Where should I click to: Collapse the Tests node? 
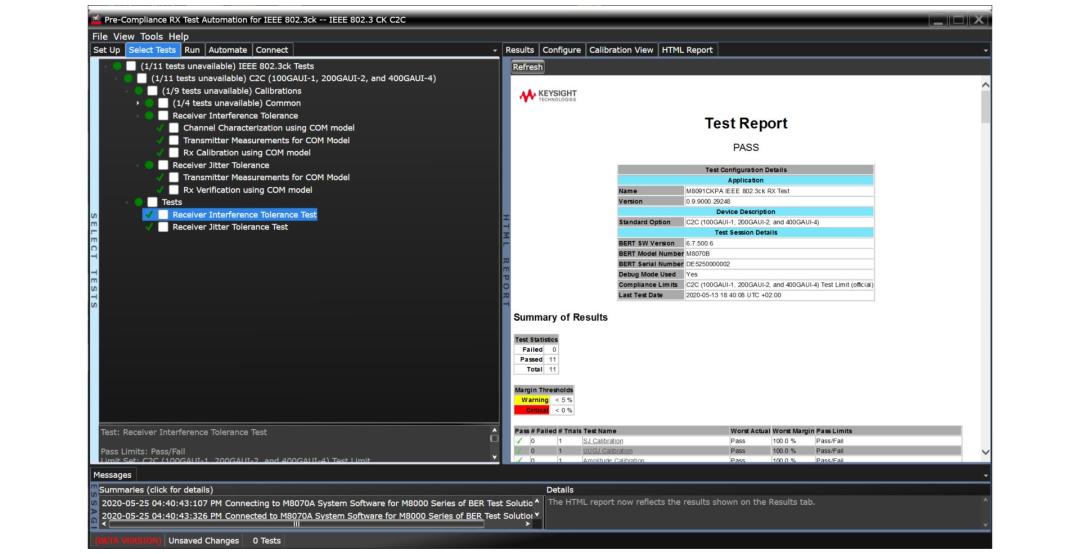click(127, 203)
